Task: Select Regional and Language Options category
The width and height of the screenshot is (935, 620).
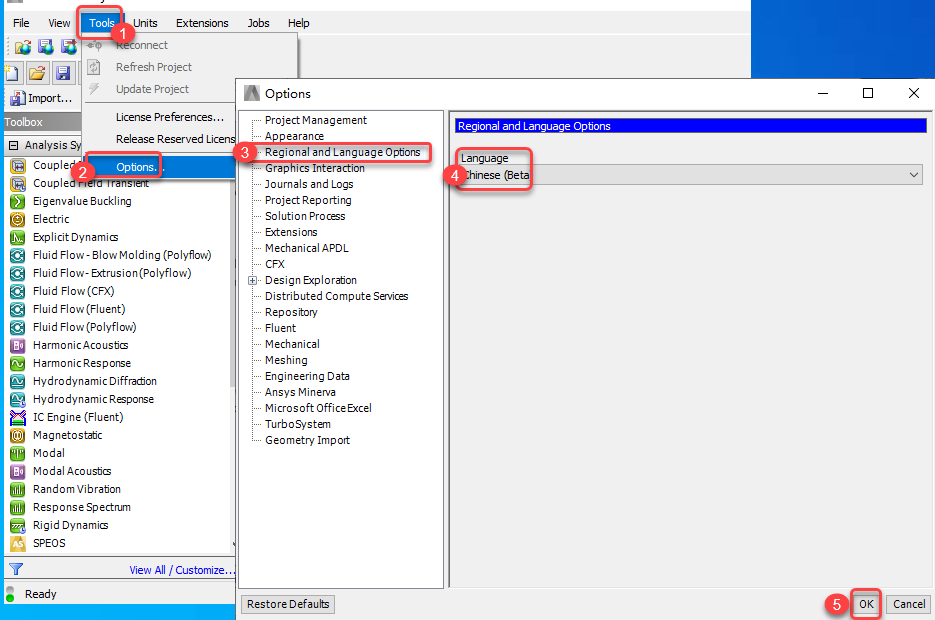Action: click(x=342, y=152)
